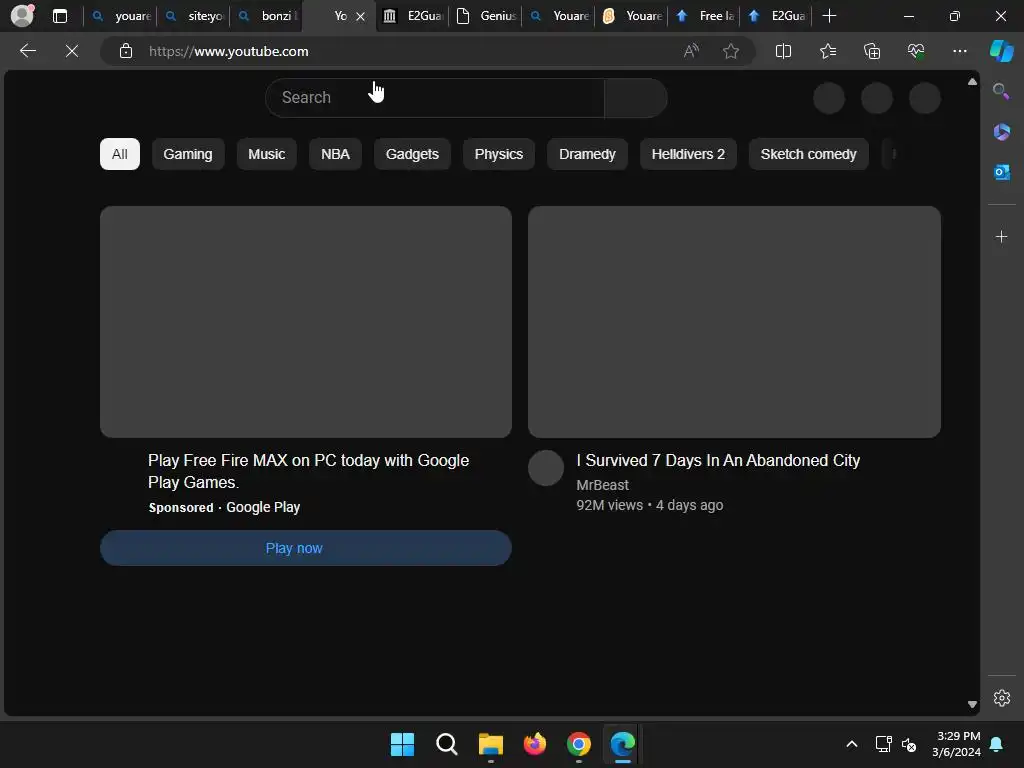Click the address bar URL
This screenshot has height=768, width=1024.
(229, 51)
